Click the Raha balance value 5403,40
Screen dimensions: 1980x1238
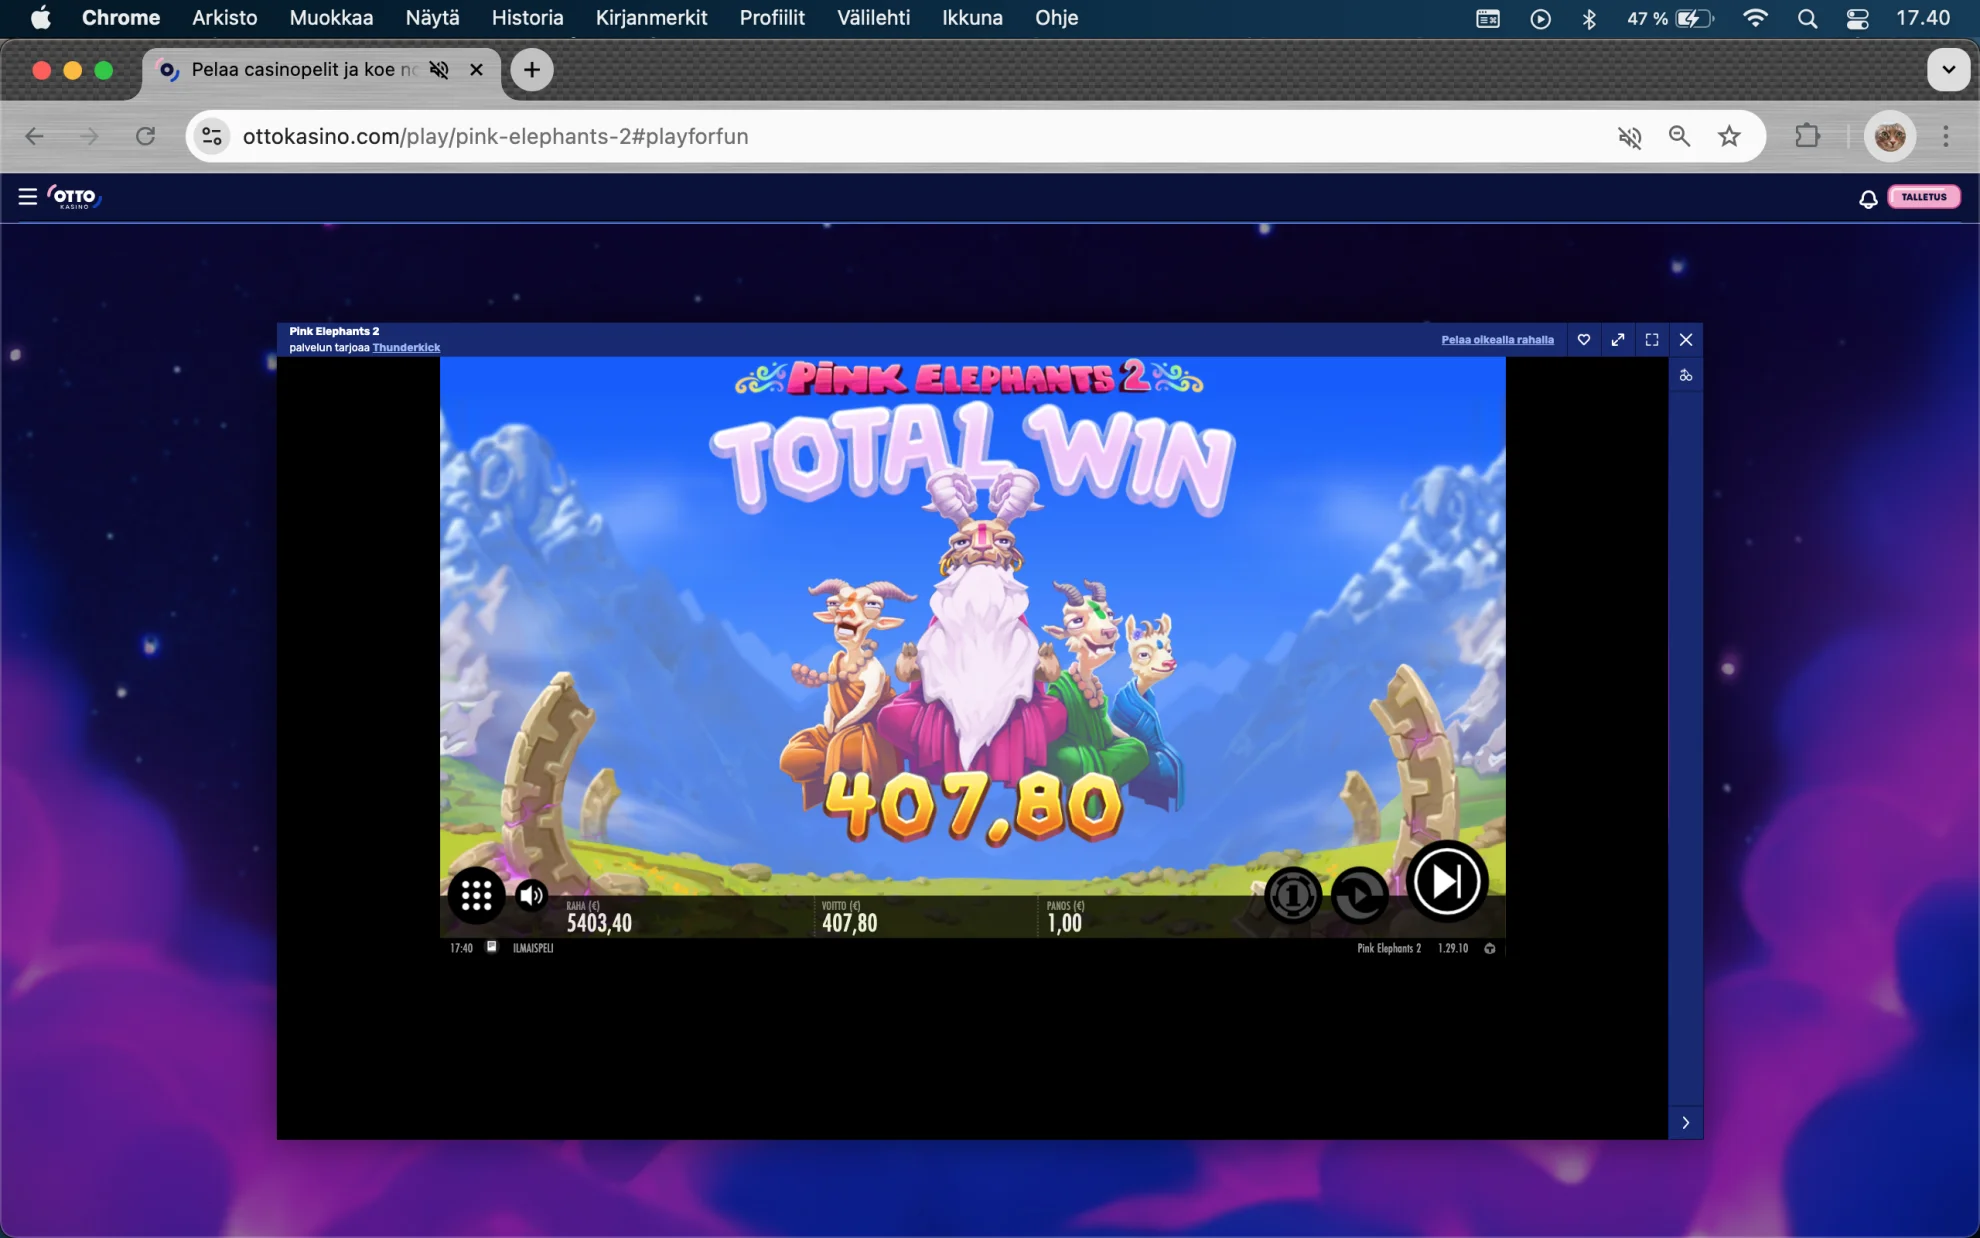point(599,923)
